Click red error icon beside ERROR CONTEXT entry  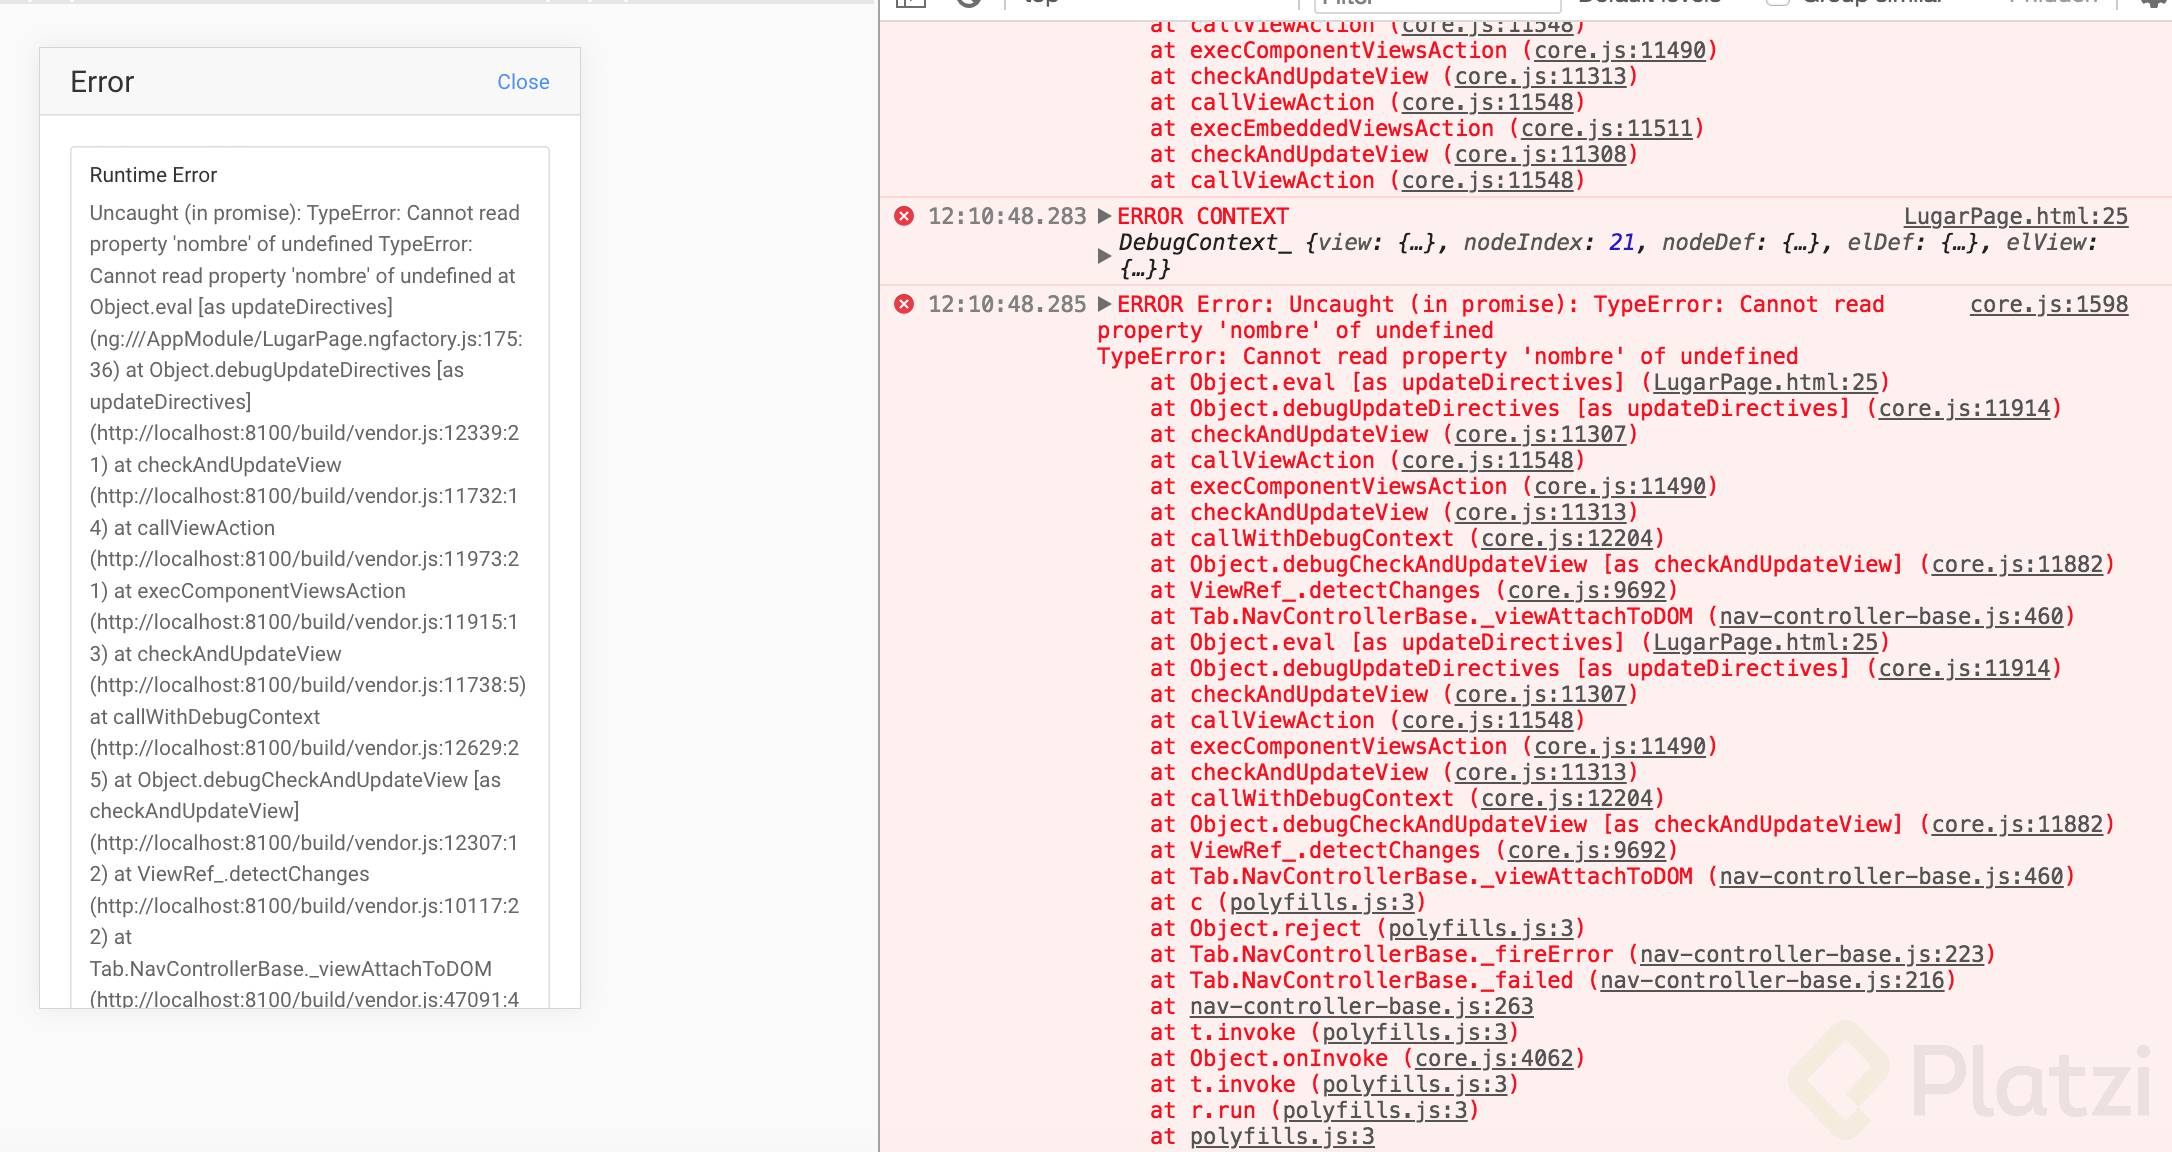point(904,216)
